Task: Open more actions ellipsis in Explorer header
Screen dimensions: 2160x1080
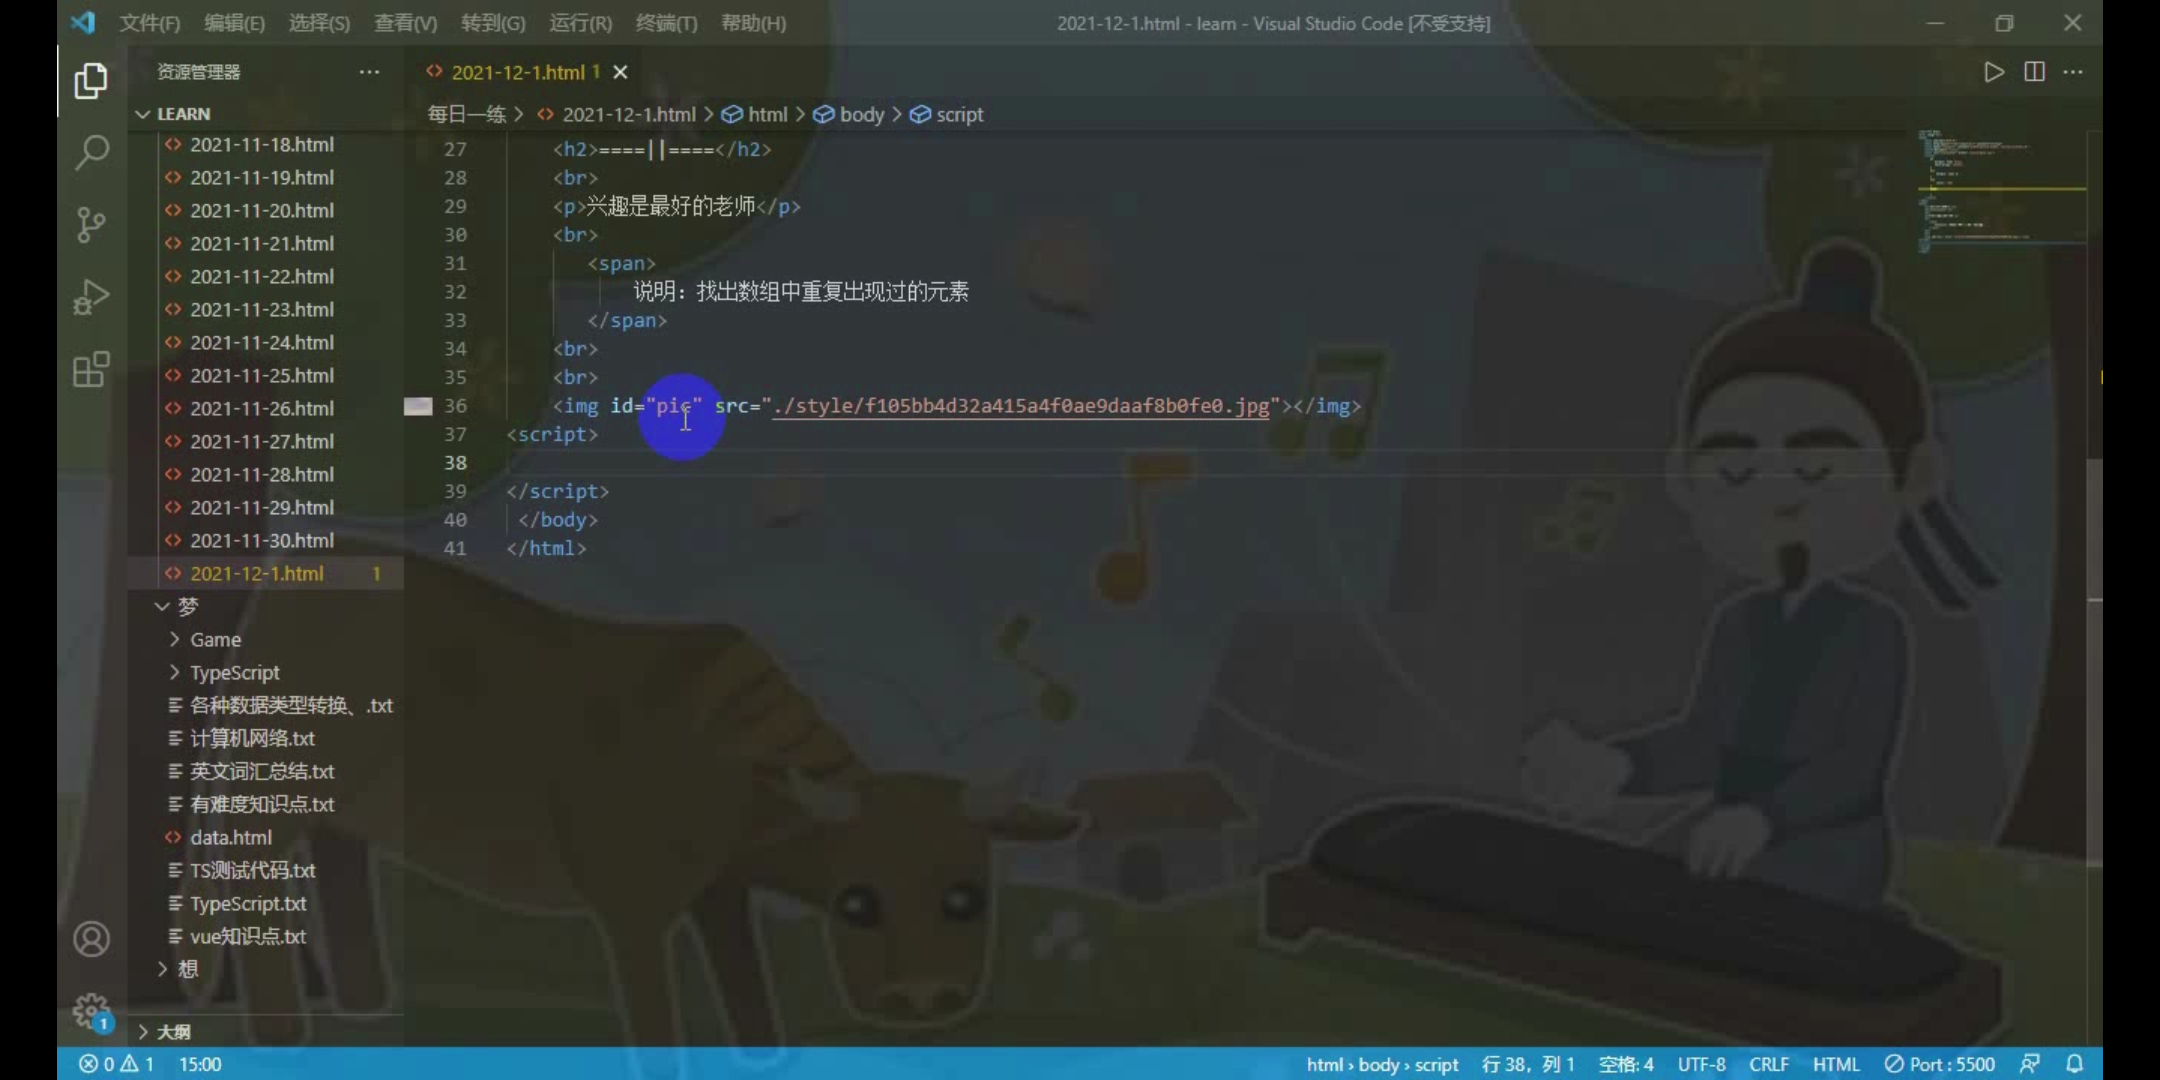Action: 370,71
